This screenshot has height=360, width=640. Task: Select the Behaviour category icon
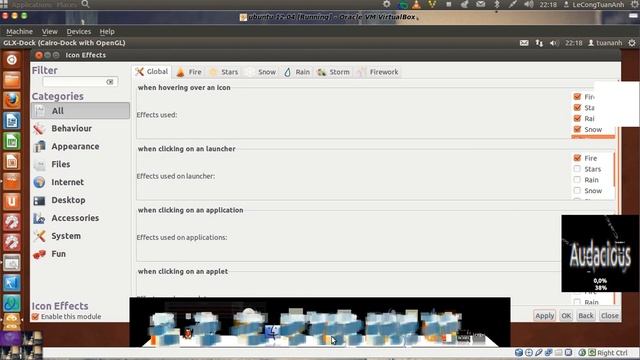(x=39, y=129)
